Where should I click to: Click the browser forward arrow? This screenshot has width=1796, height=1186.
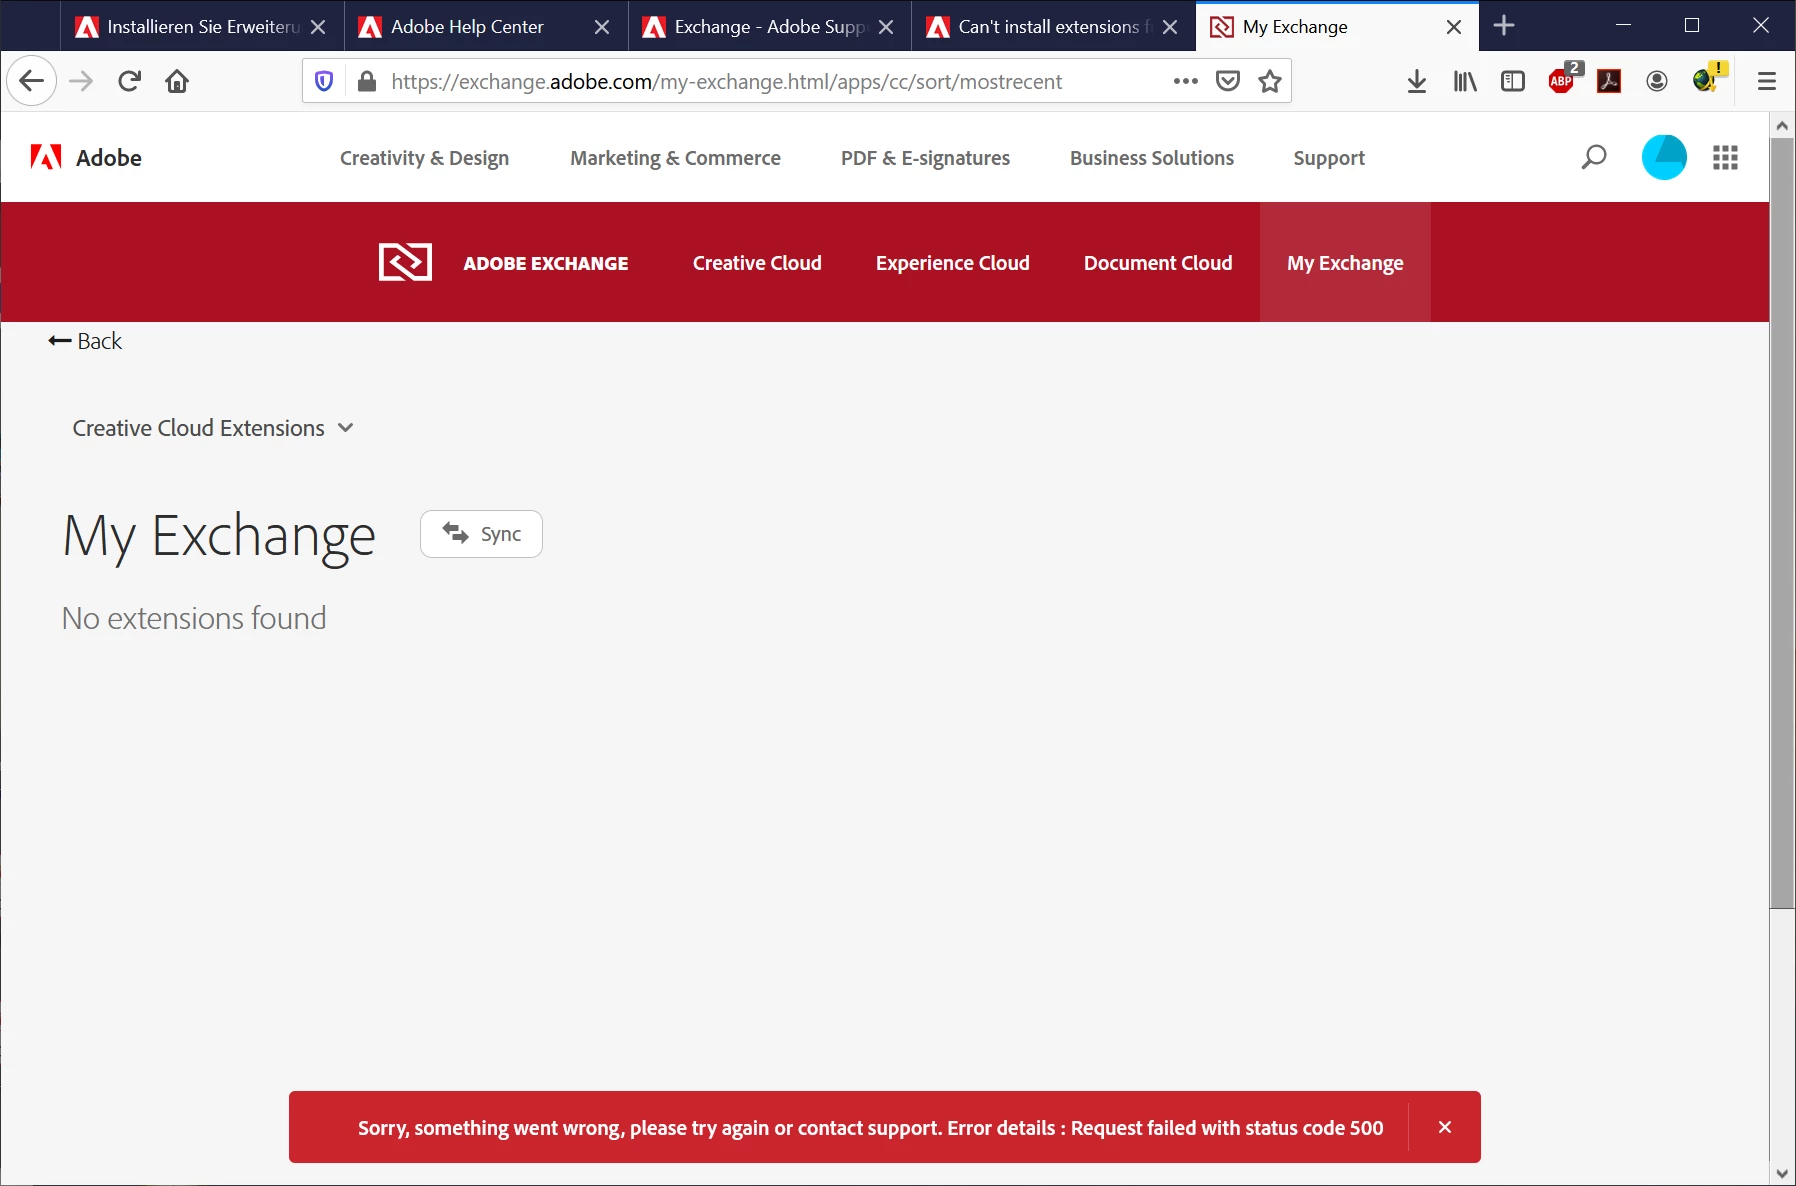81,81
